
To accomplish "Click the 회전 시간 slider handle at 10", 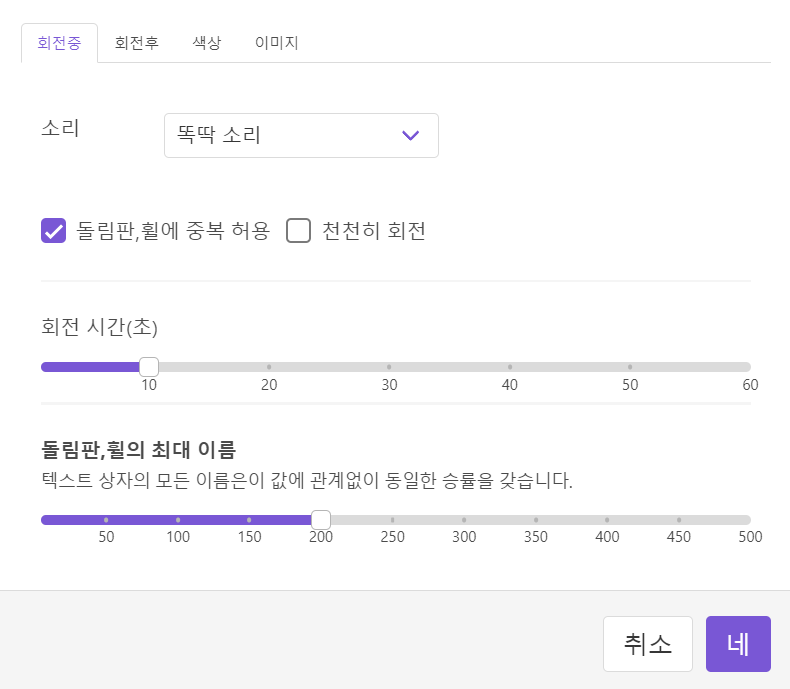I will [149, 367].
